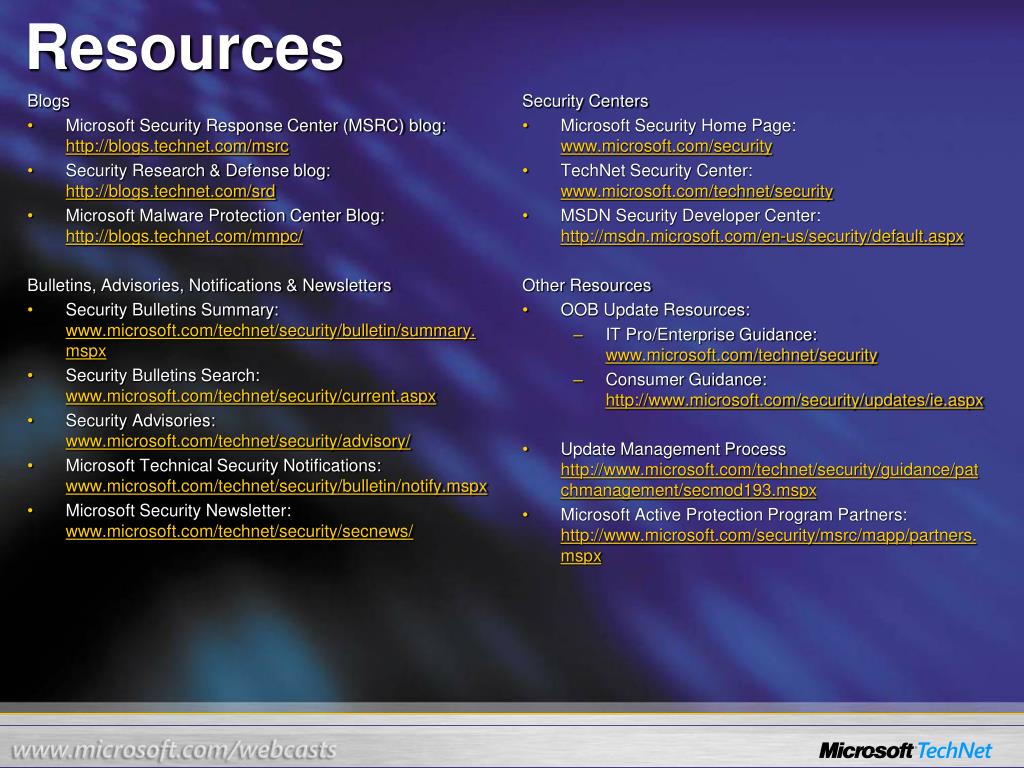Open the msrc/mapp/partners.mspx link
1024x768 pixels.
coord(768,545)
